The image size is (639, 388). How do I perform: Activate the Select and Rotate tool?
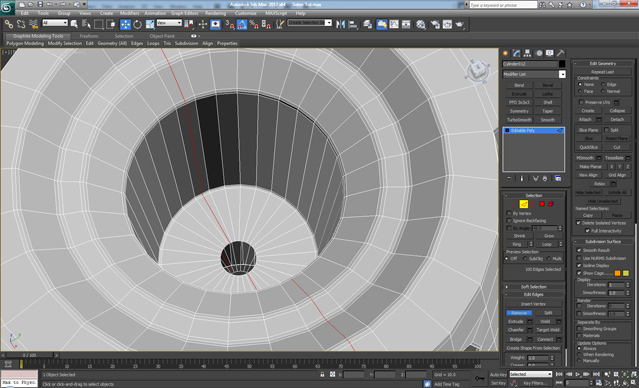tap(138, 24)
